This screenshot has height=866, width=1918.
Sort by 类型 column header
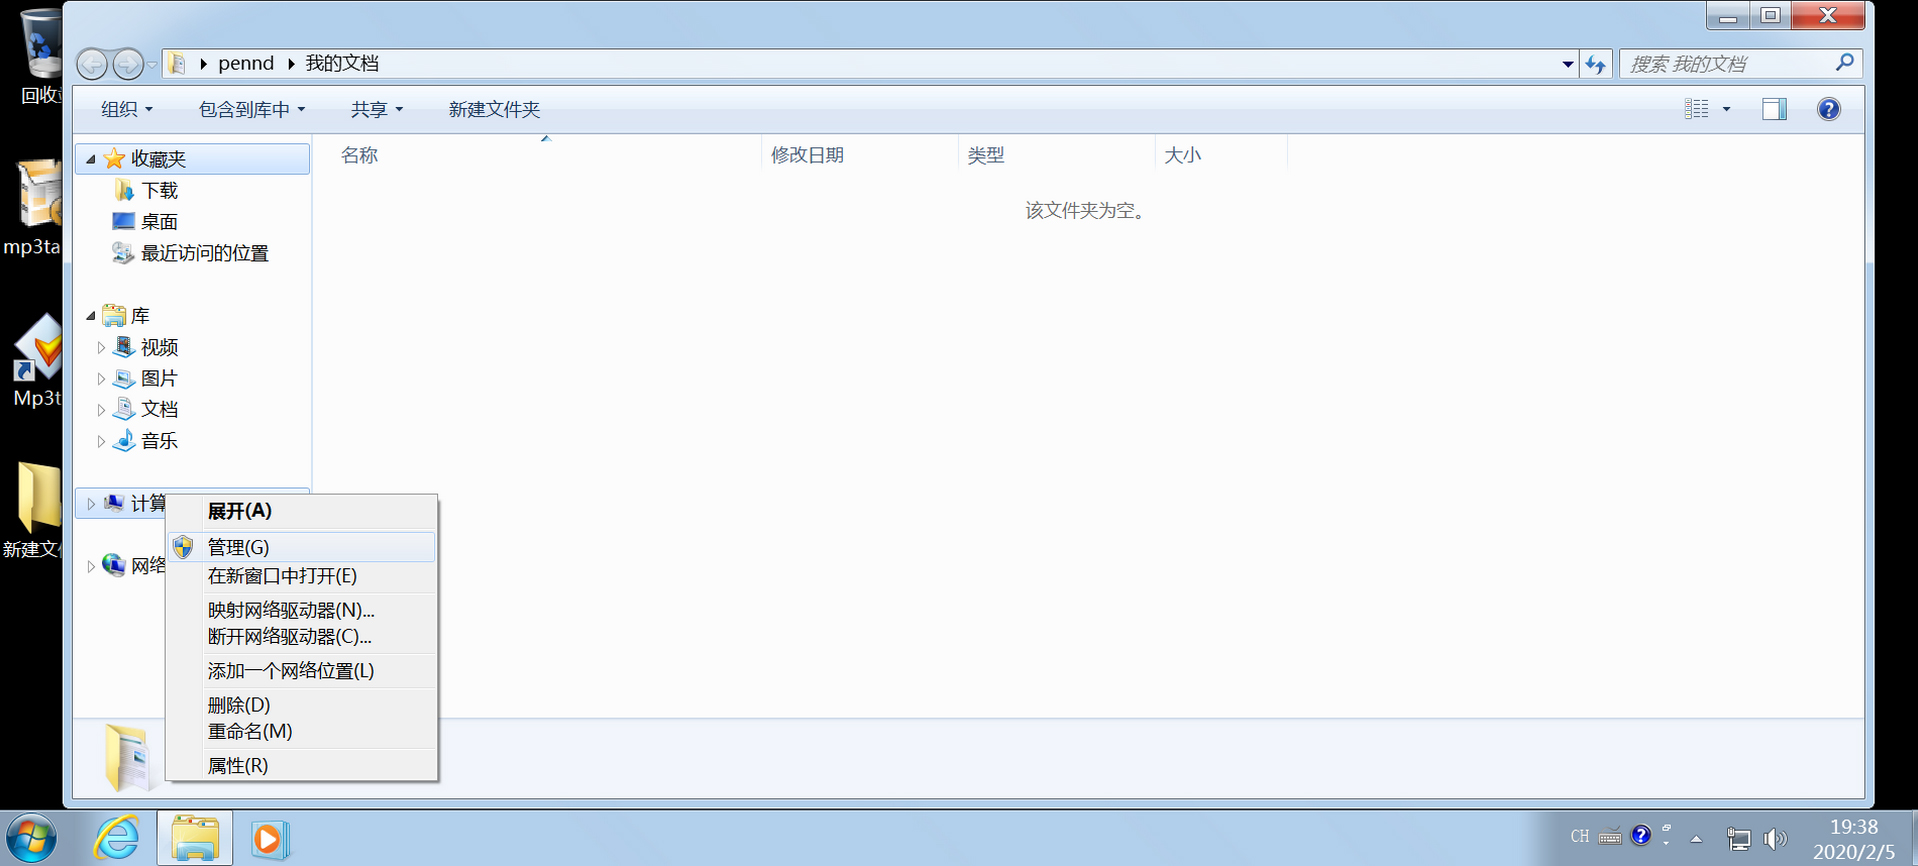[986, 155]
